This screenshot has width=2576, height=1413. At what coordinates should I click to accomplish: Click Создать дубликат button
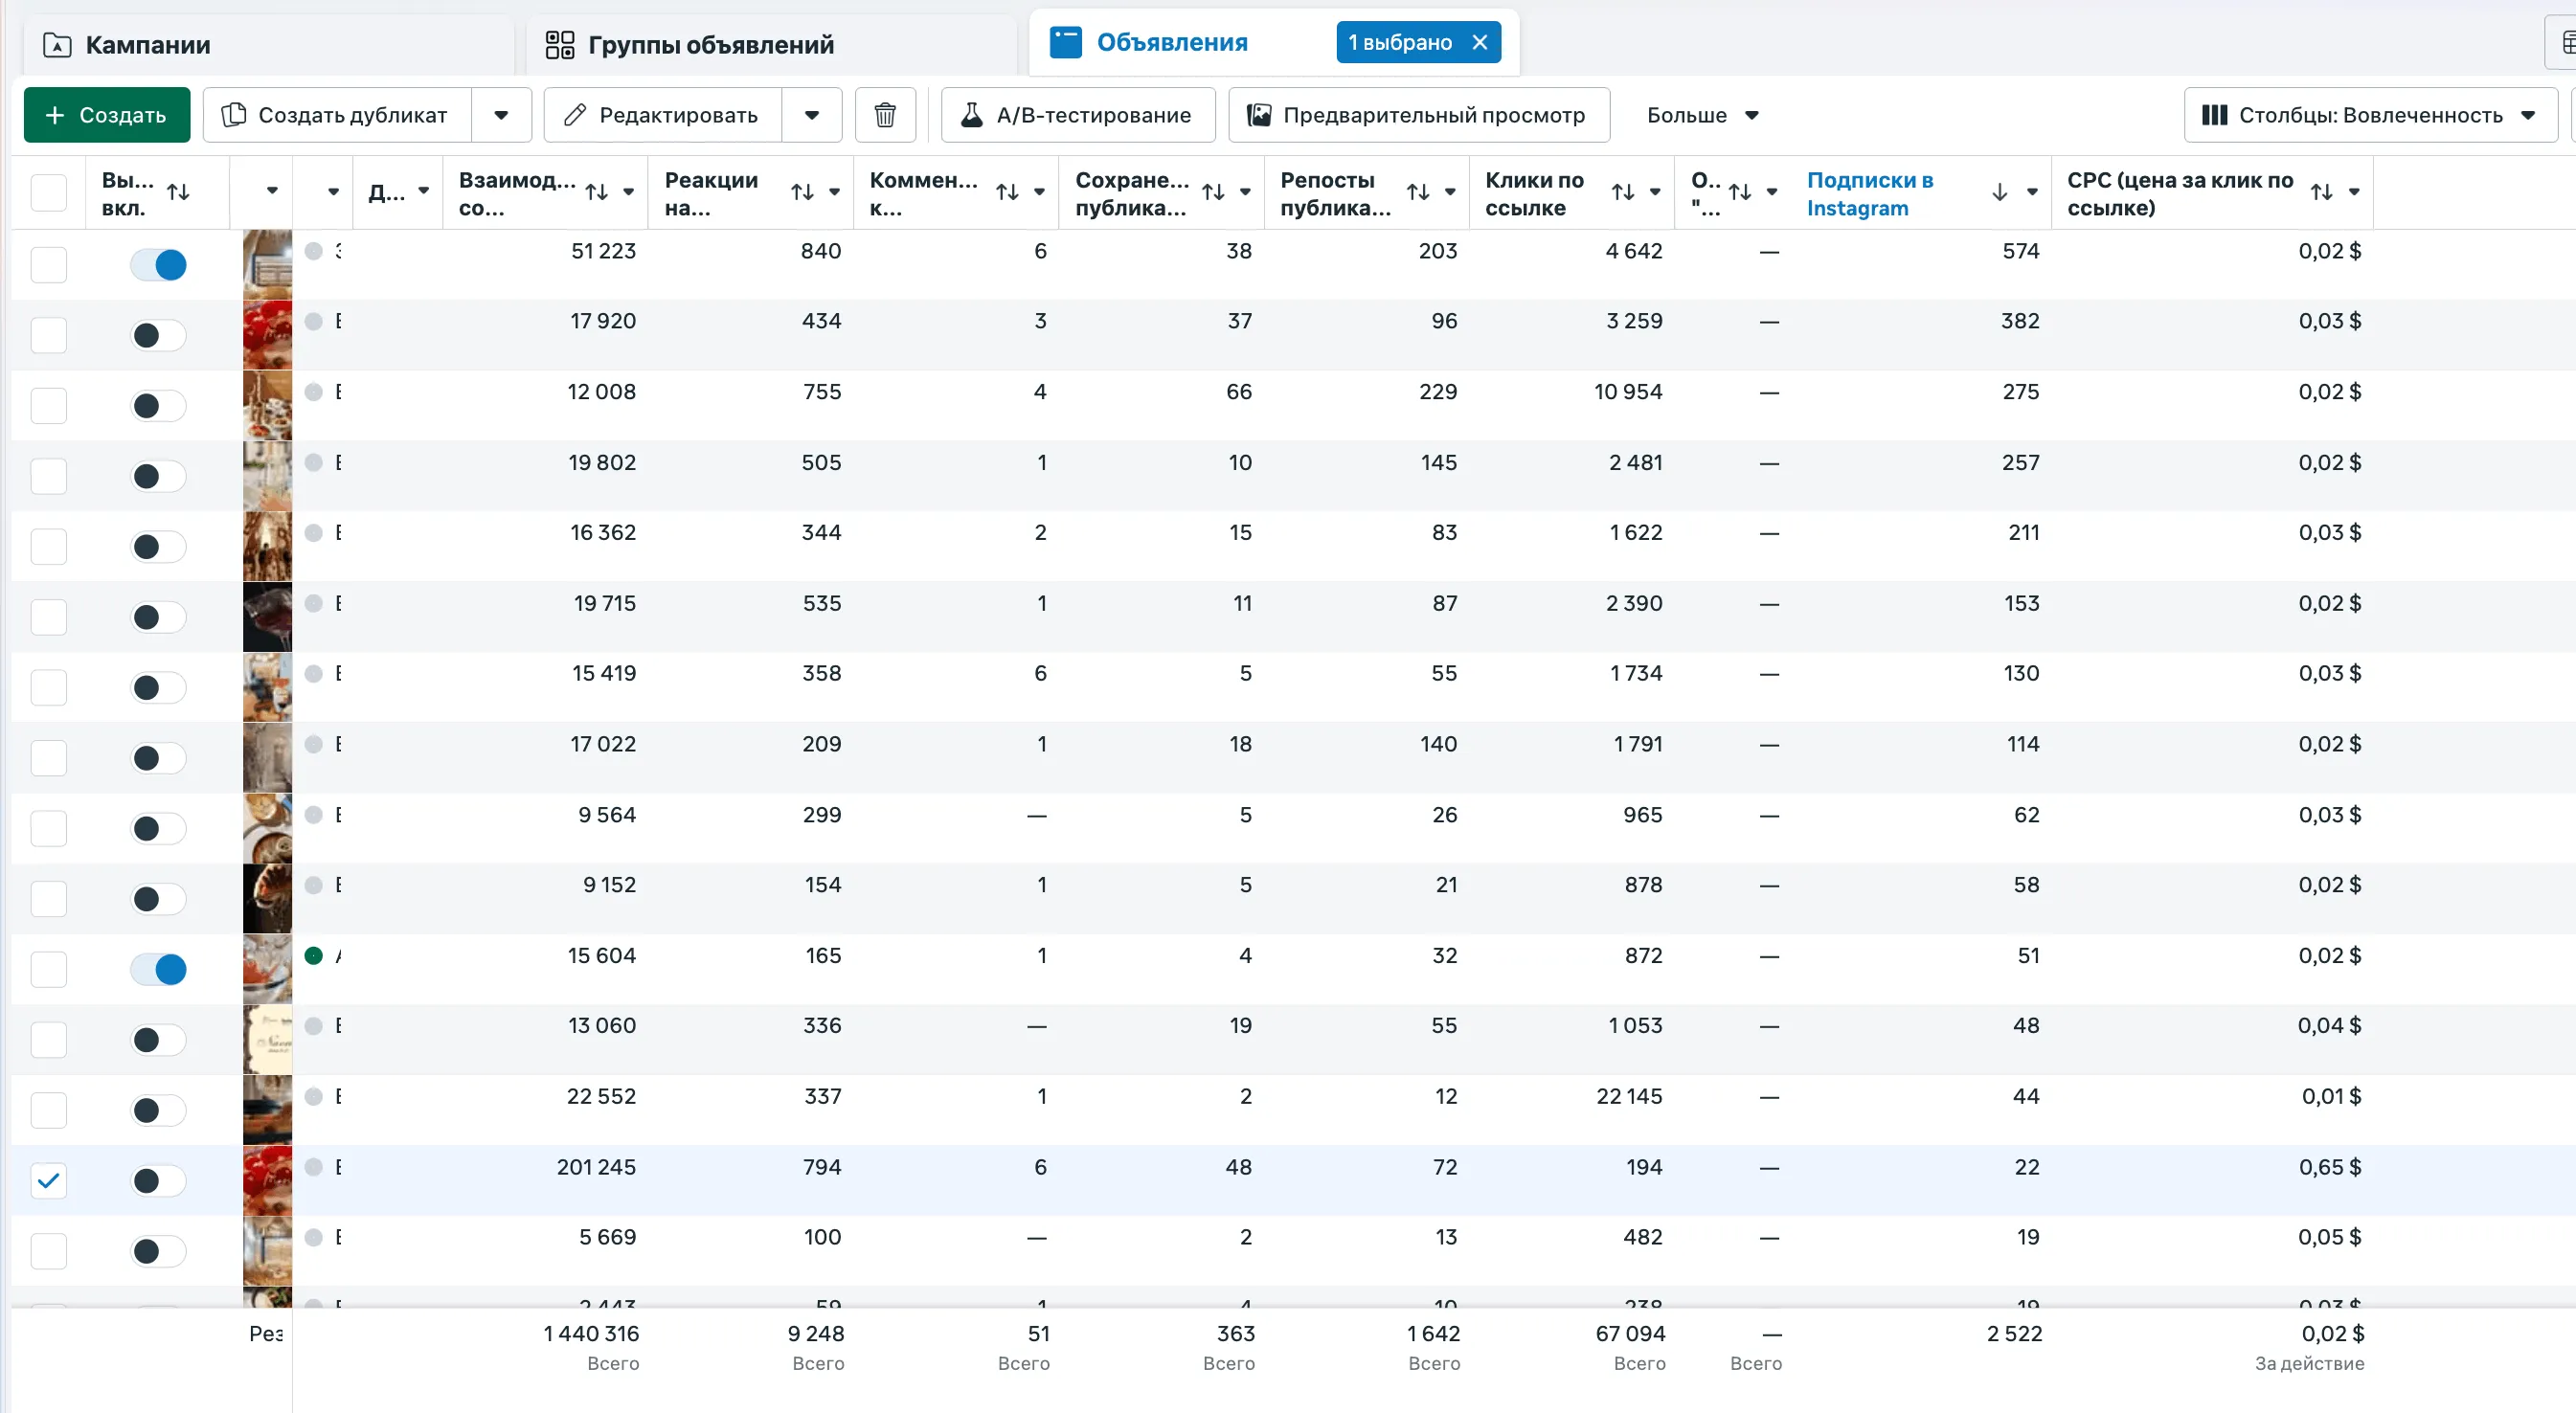point(337,115)
